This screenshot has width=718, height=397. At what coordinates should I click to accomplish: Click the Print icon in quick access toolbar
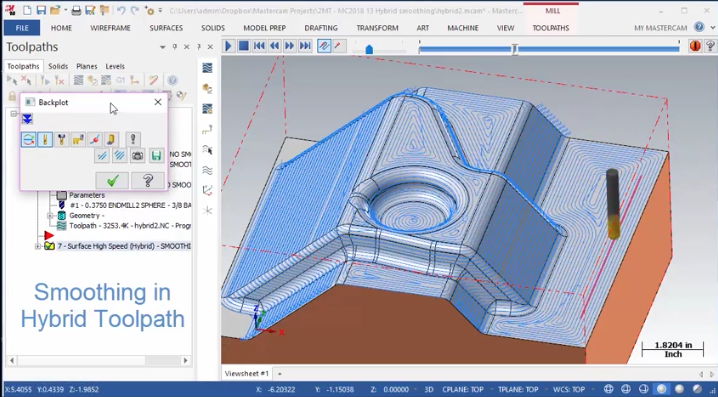(76, 10)
